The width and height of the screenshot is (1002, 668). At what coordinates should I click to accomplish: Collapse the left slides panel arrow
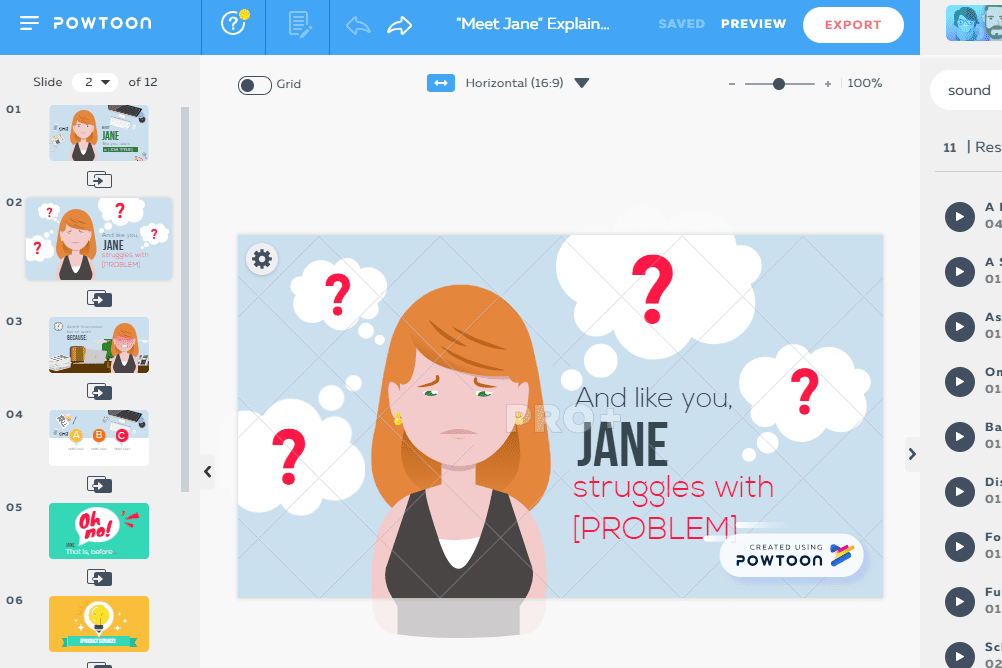[x=207, y=472]
